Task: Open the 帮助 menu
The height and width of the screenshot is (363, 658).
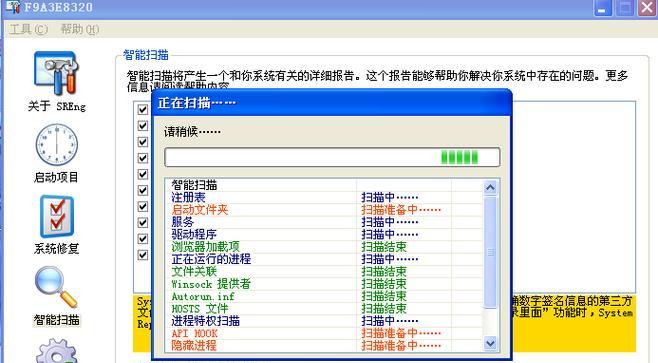Action: point(80,29)
